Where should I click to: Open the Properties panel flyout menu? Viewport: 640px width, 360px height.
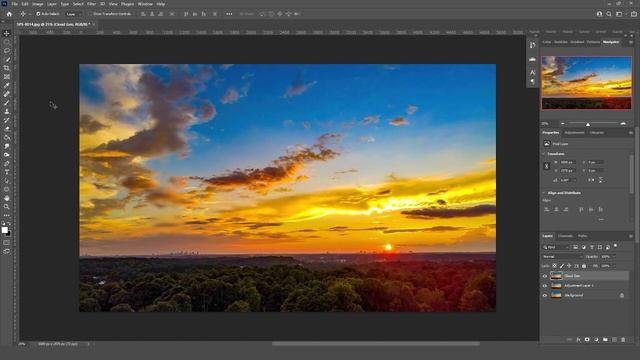pyautogui.click(x=631, y=133)
